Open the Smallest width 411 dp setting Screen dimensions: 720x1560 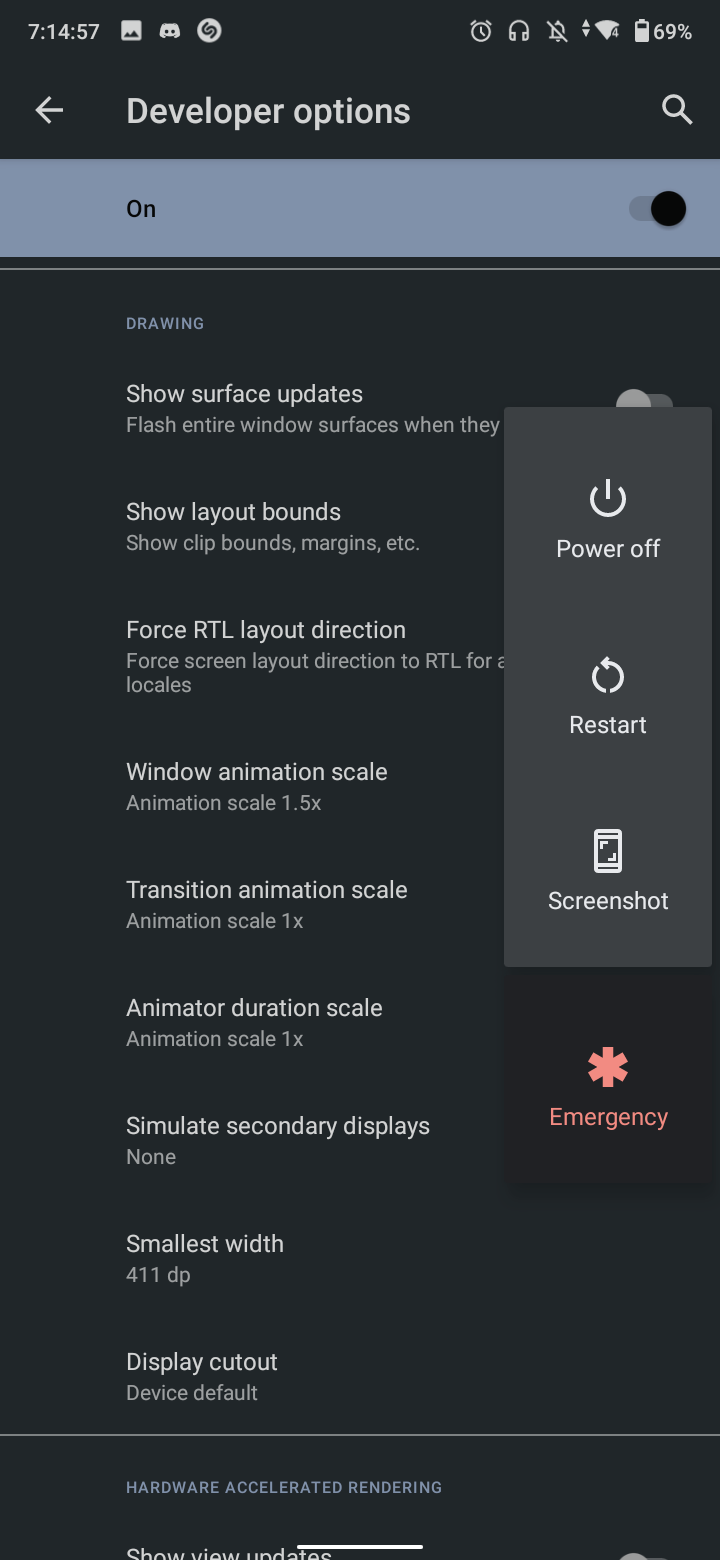[360, 1258]
